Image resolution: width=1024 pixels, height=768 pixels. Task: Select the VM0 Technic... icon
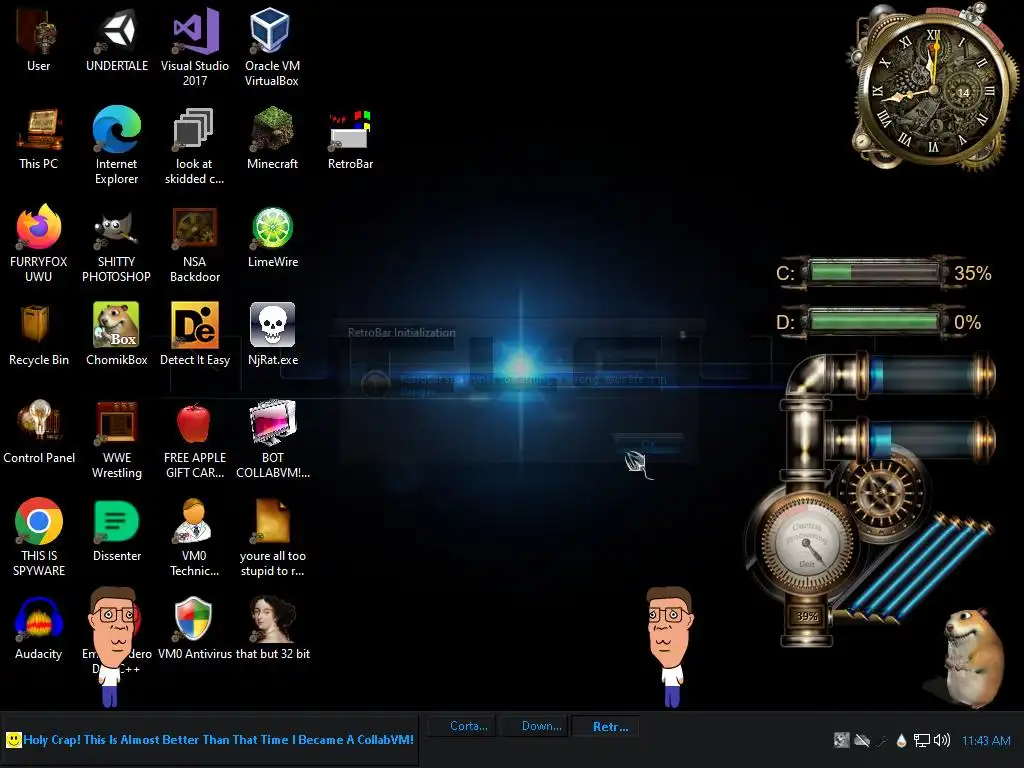coord(195,537)
